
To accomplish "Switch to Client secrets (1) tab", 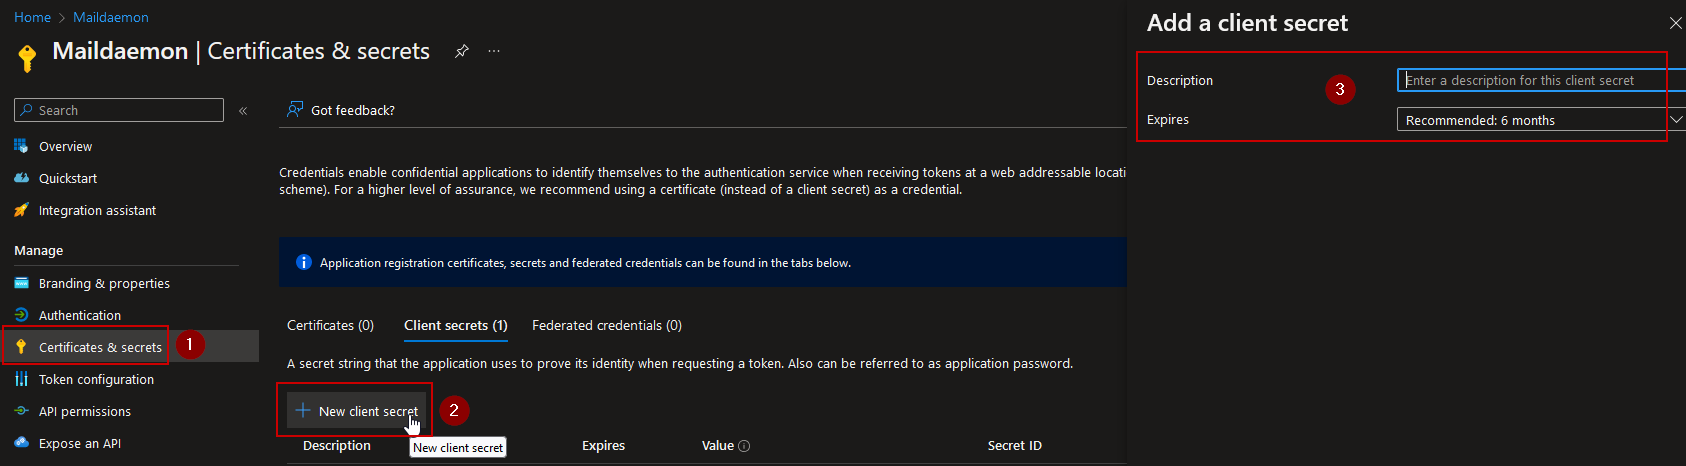I will click(456, 325).
